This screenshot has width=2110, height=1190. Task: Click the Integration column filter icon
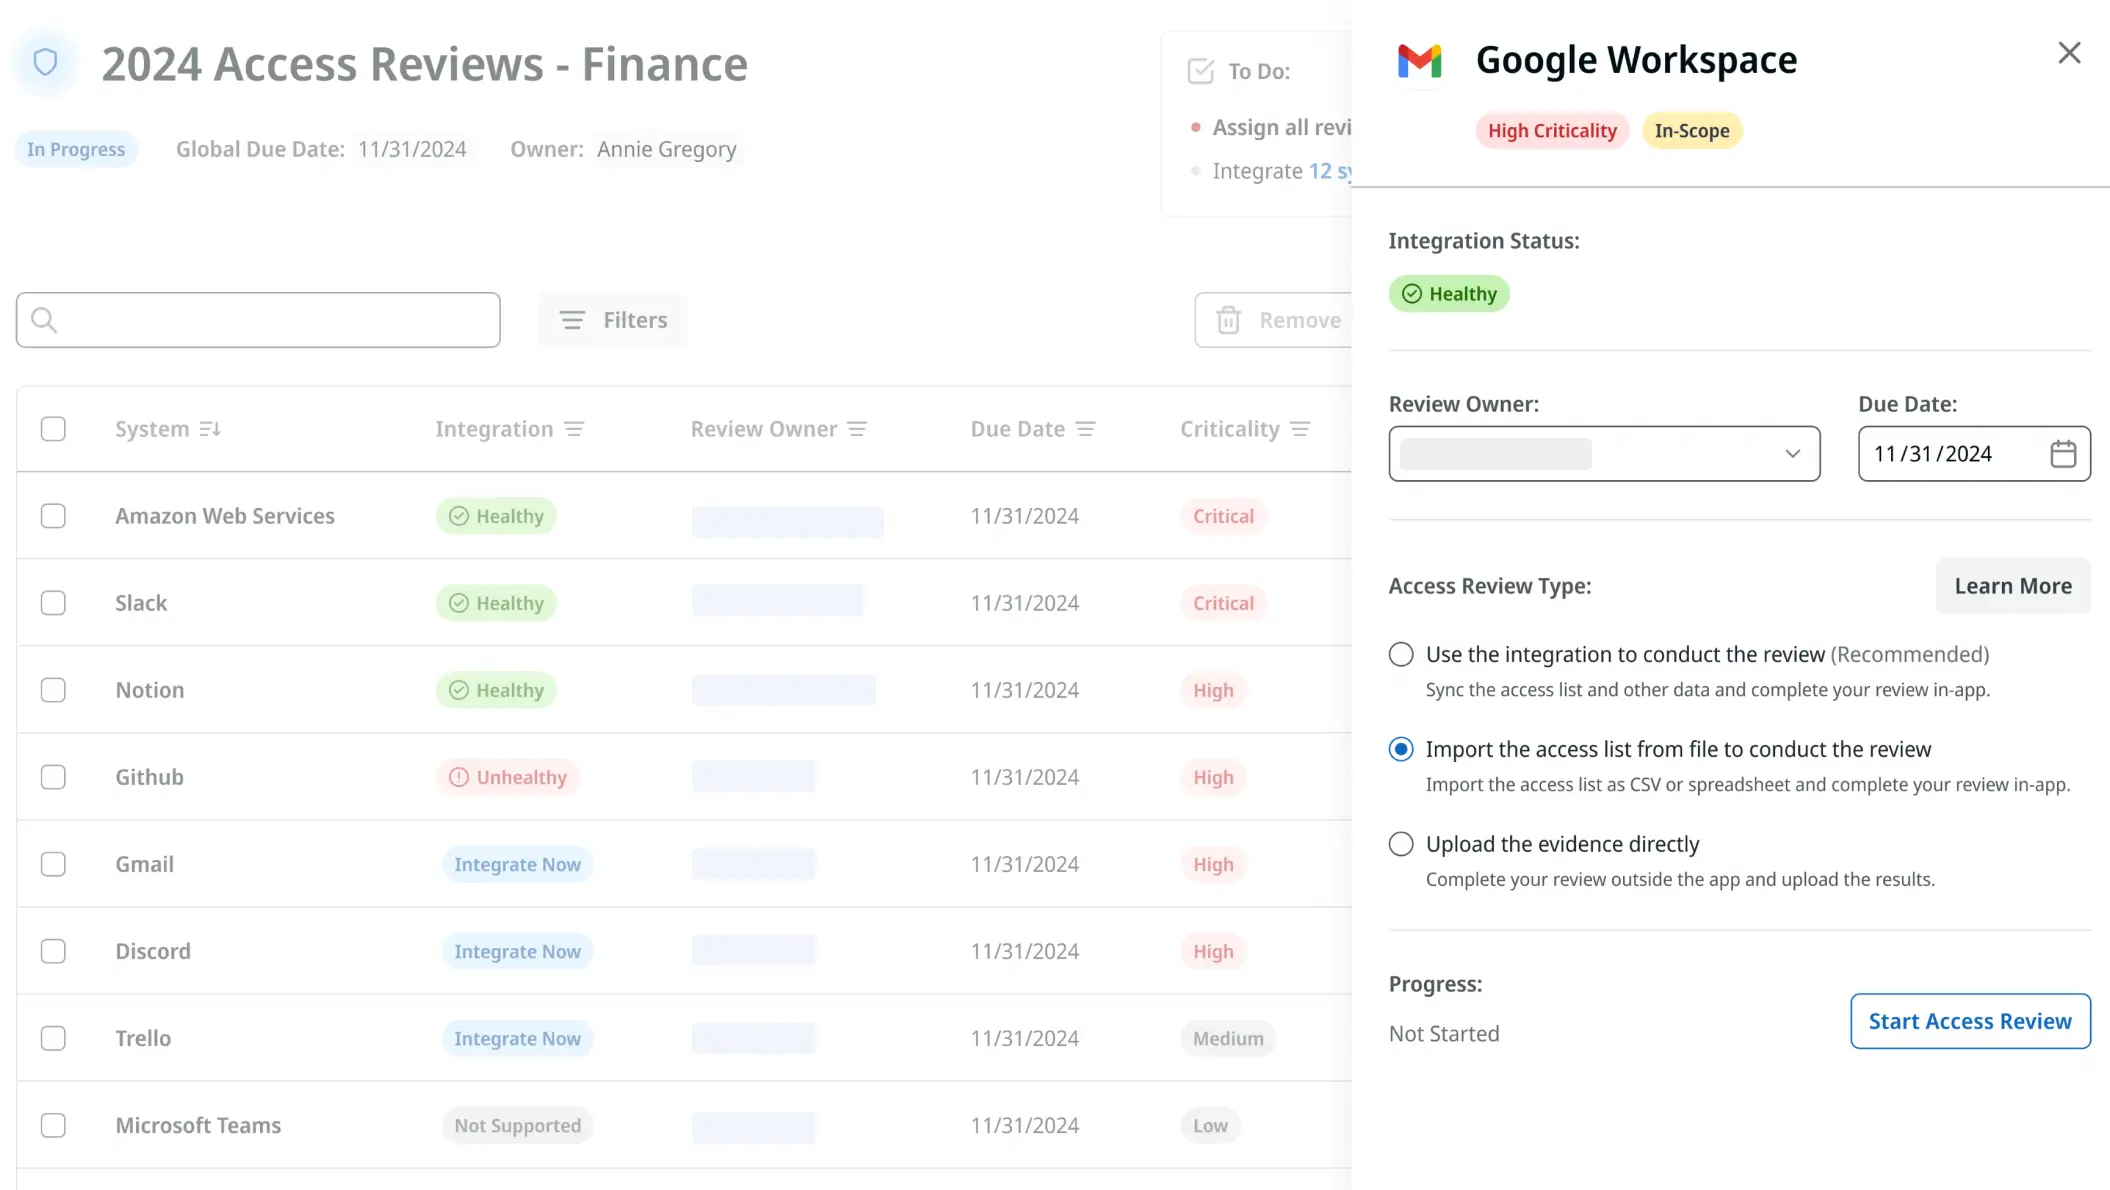click(x=574, y=429)
